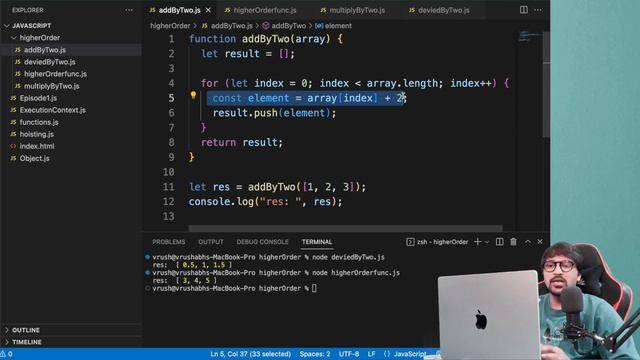The height and width of the screenshot is (360, 640).
Task: Select JavaScript language mode
Action: (410, 354)
